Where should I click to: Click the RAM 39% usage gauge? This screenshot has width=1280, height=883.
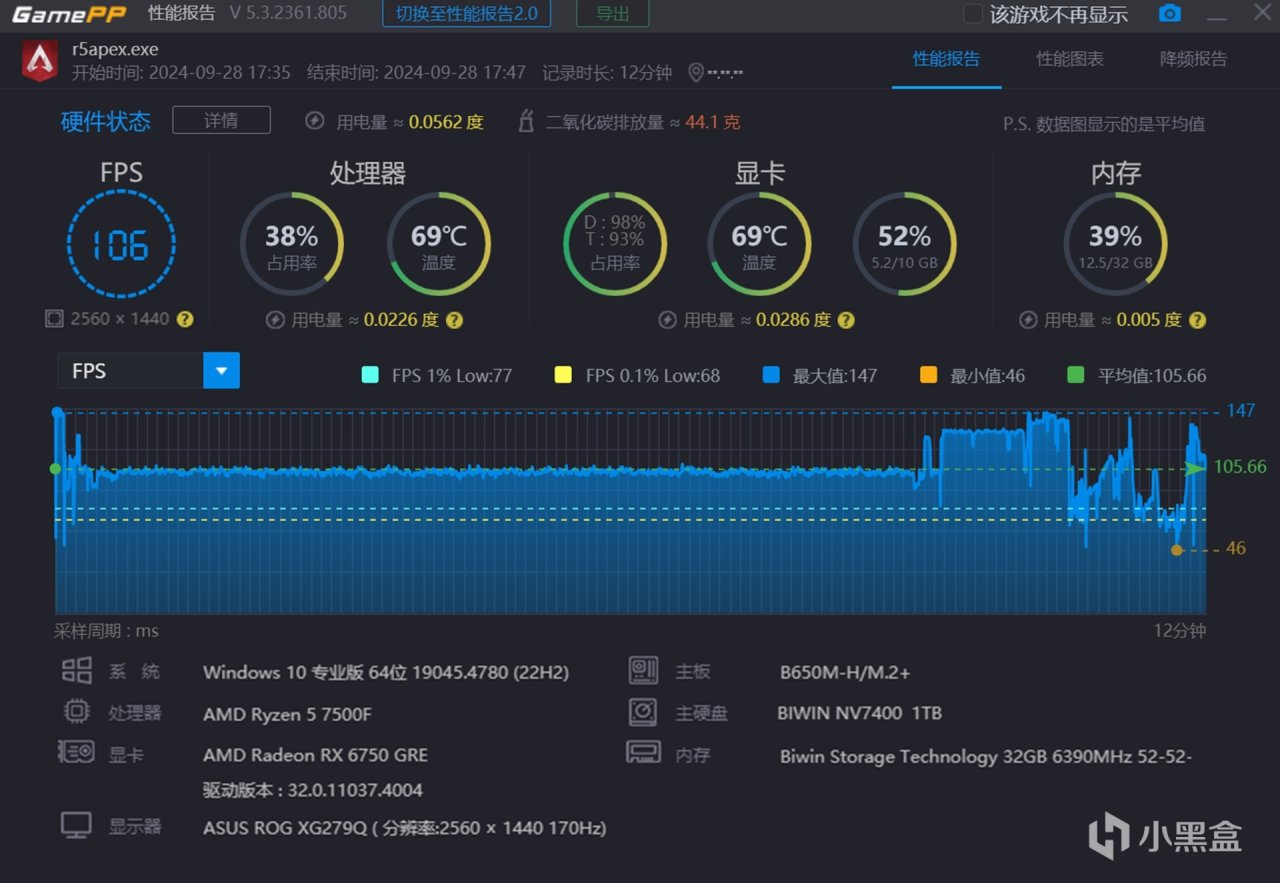tap(1115, 244)
